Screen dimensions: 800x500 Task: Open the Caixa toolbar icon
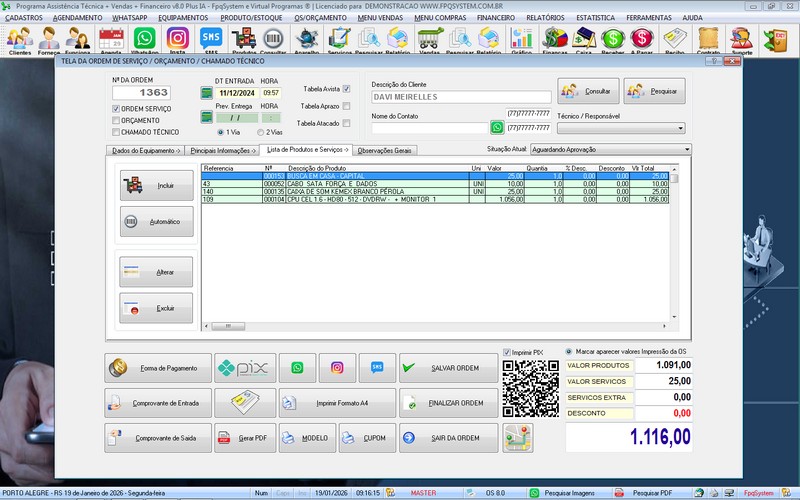coord(584,40)
